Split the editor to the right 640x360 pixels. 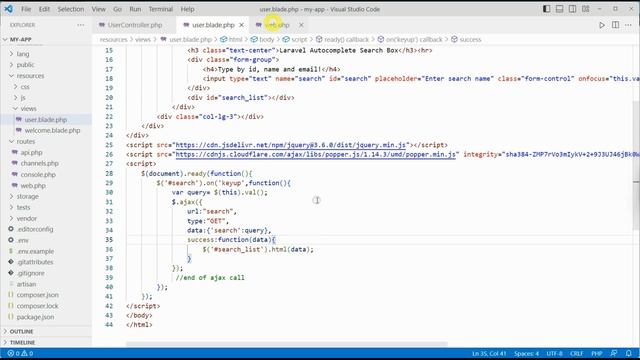click(615, 25)
